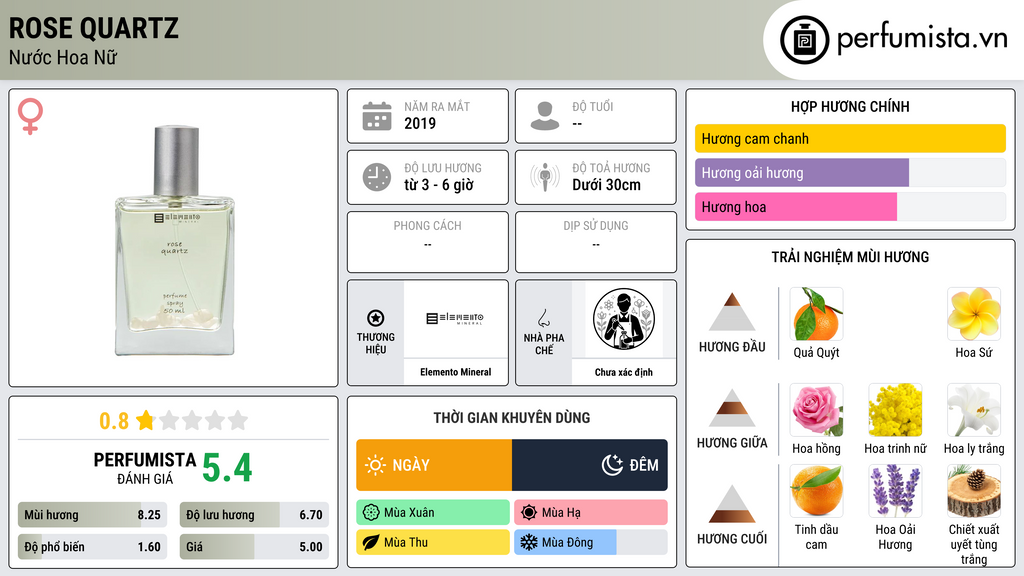Image resolution: width=1024 pixels, height=576 pixels.
Task: Click the Dịp sử dụng panel
Action: click(x=596, y=242)
